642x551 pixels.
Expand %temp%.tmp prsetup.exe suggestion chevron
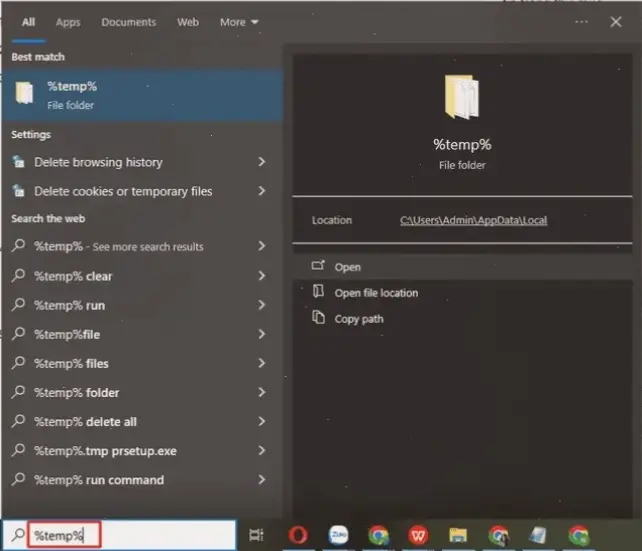(x=262, y=451)
